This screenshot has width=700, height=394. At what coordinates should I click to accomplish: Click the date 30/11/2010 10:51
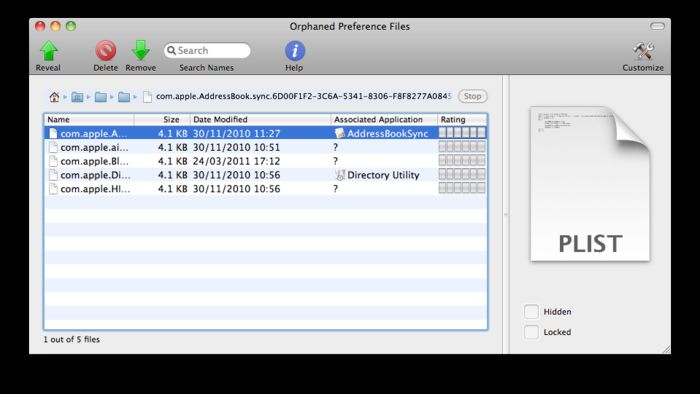point(237,147)
